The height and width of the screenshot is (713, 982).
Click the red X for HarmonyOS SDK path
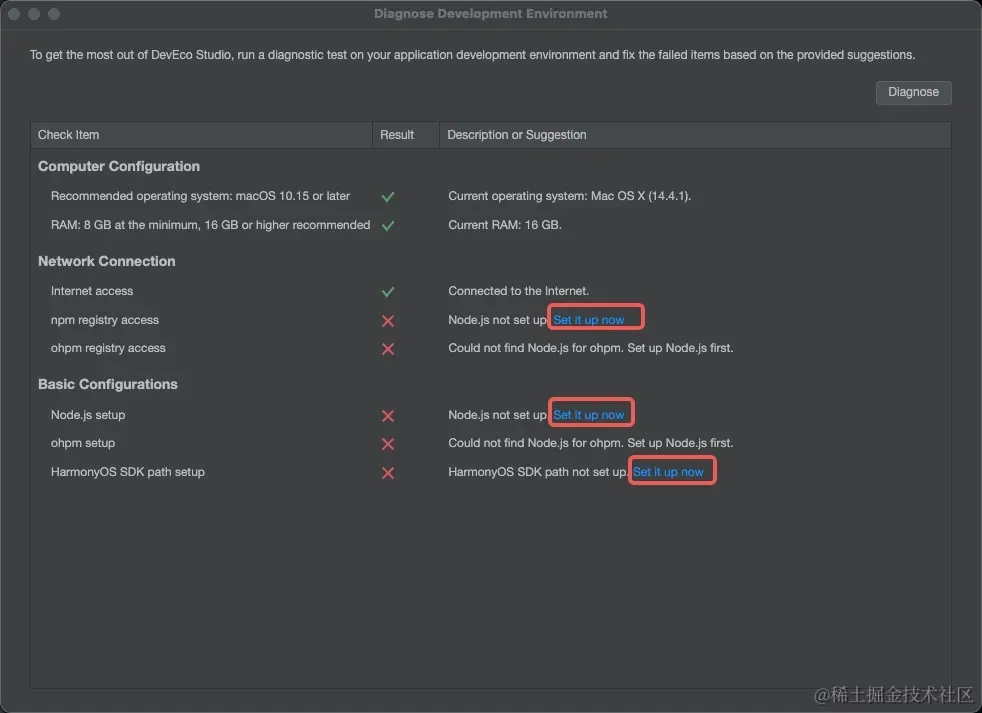tap(388, 473)
